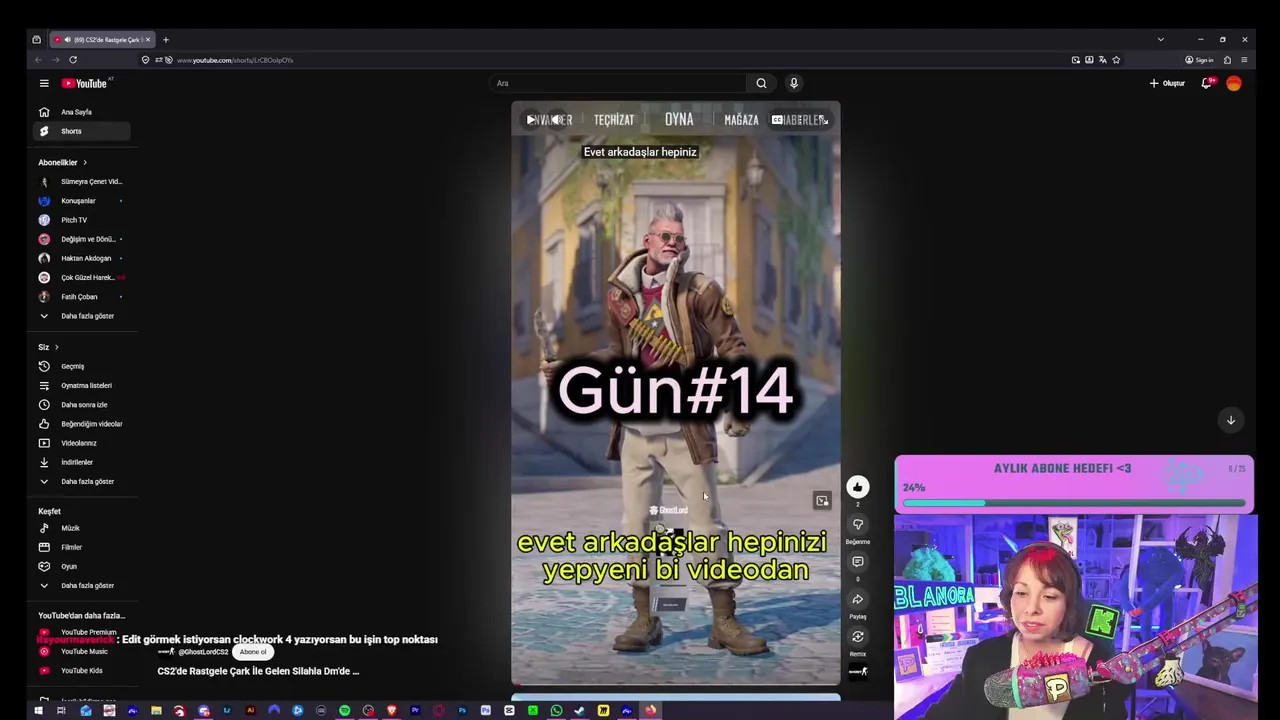
Task: Open Adobe Illustrator from the taskbar
Action: click(250, 711)
